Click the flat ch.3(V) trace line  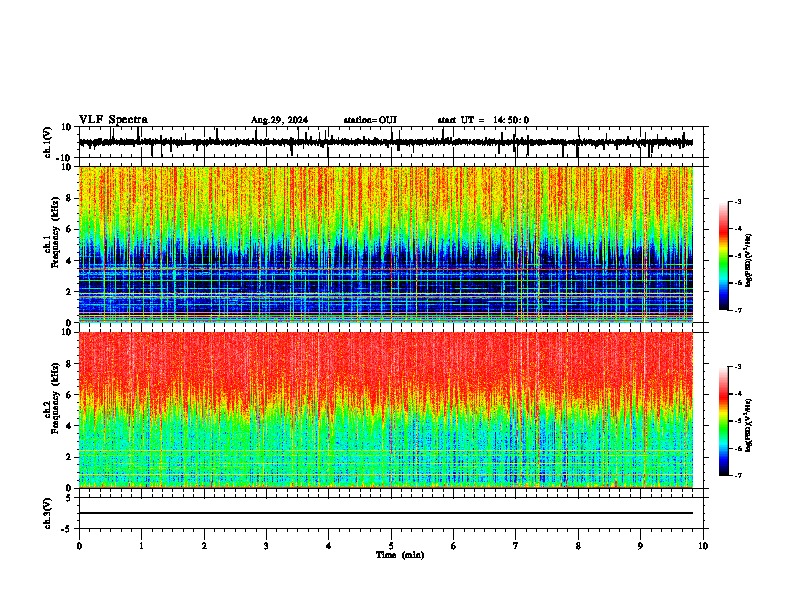tap(386, 513)
